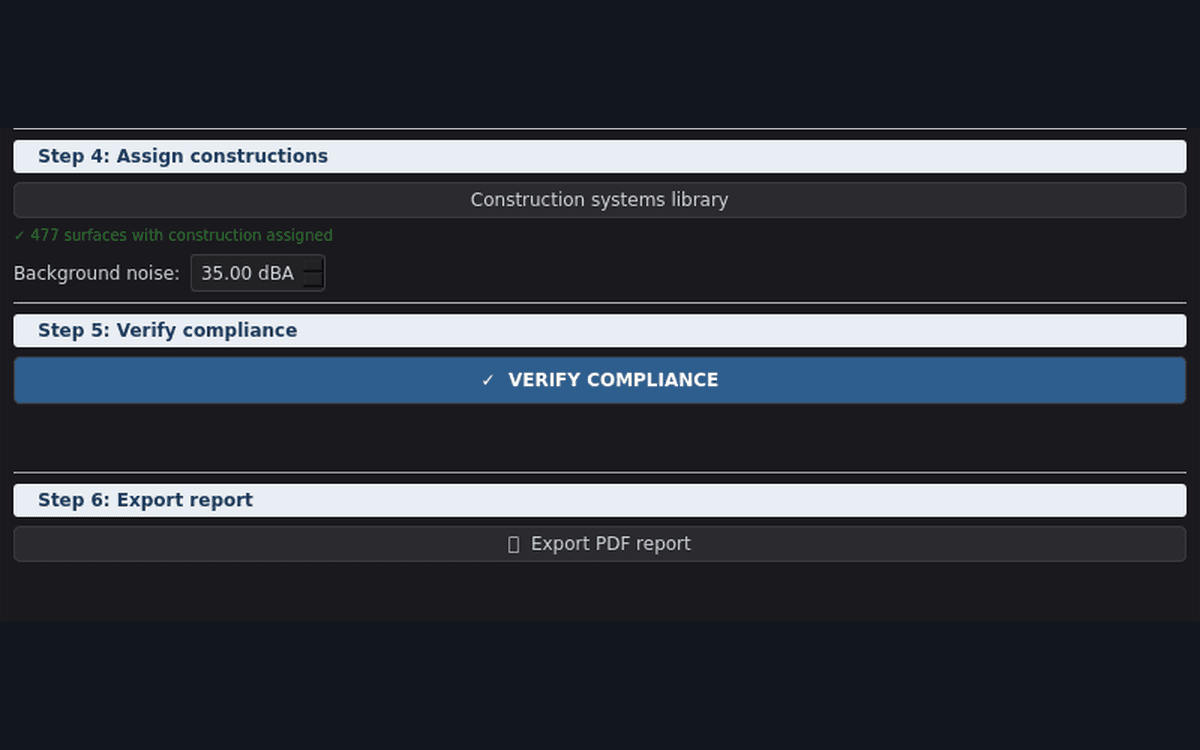Click the 477 surfaces assigned status text
Screen dimensions: 1200x750
(x=173, y=235)
